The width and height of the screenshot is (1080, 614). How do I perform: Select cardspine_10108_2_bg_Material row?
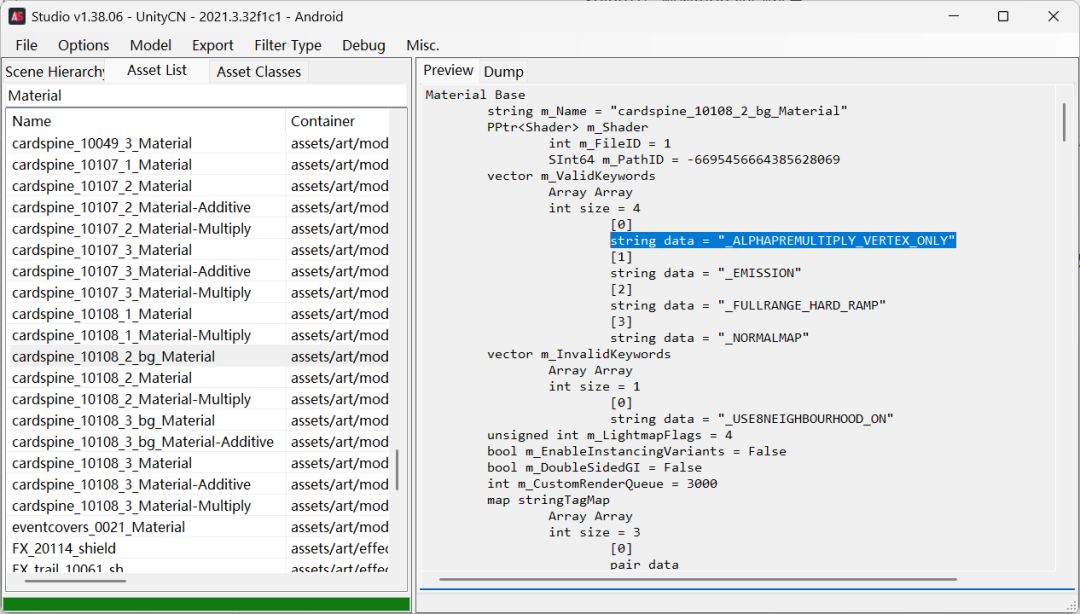pos(198,357)
